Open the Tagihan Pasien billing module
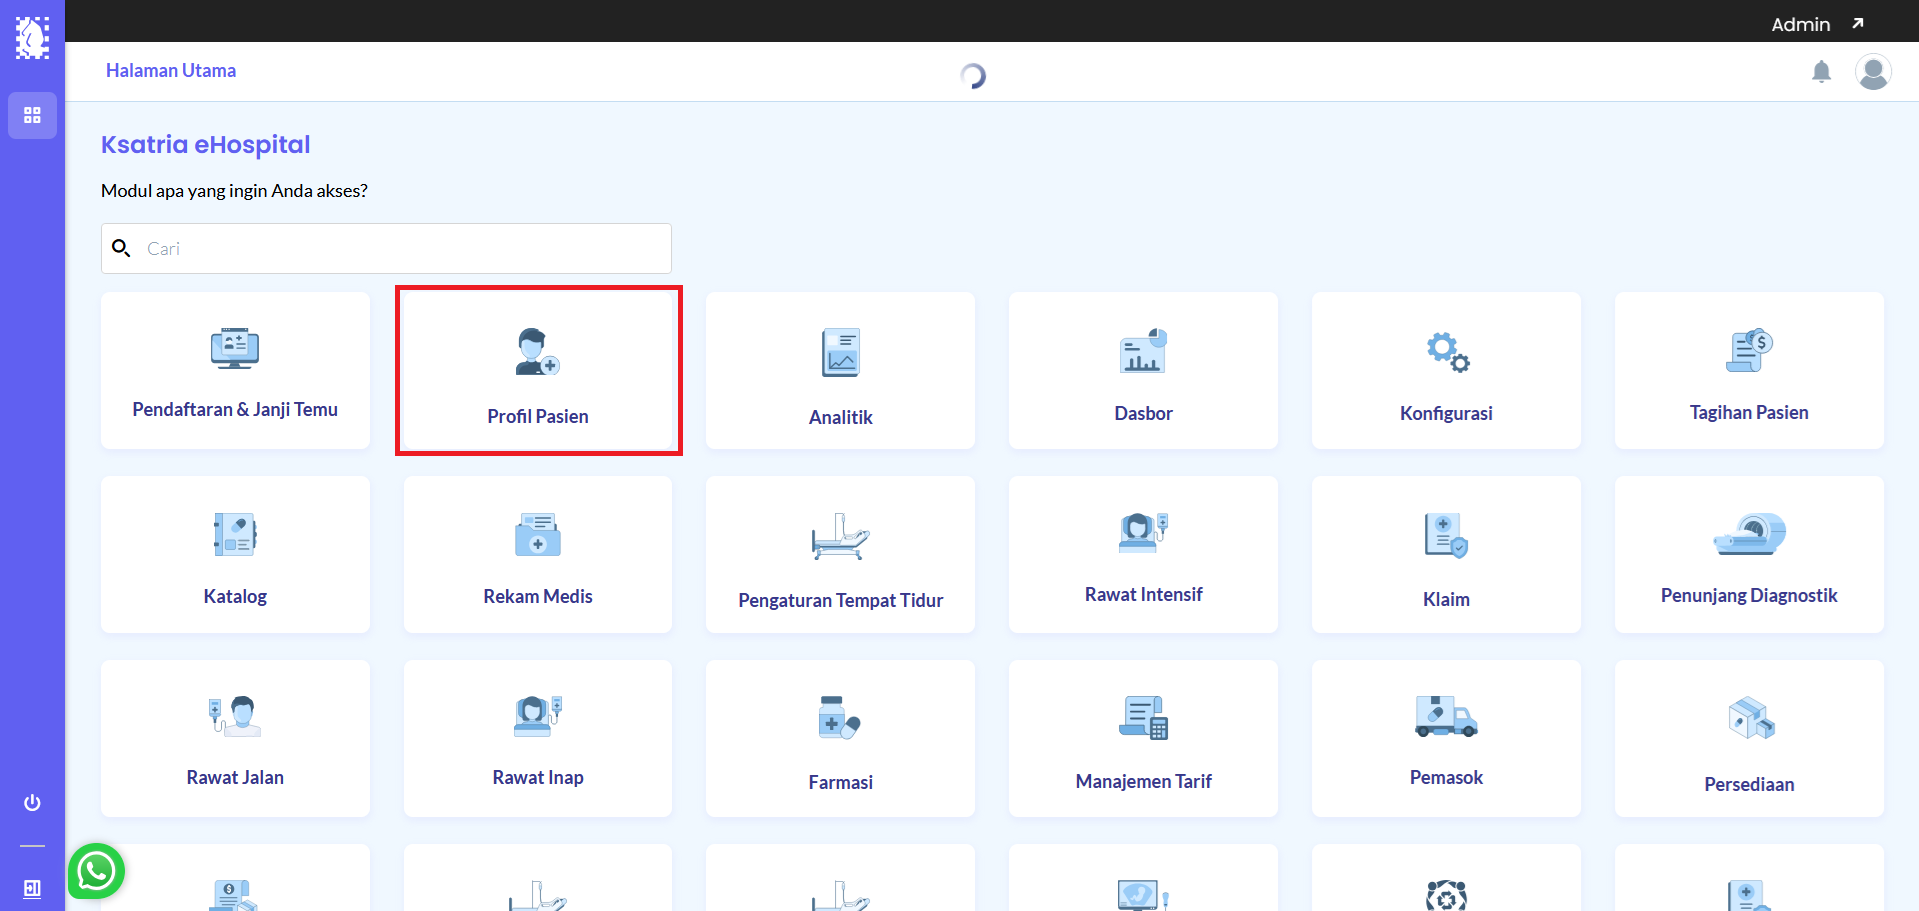This screenshot has width=1919, height=911. pos(1749,370)
